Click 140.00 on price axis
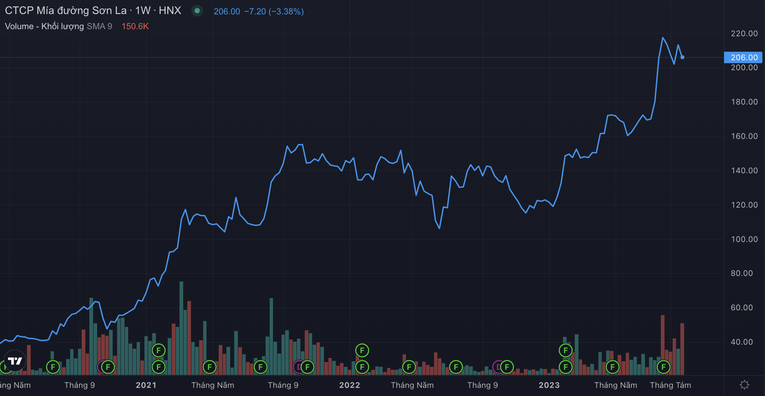 tap(745, 171)
